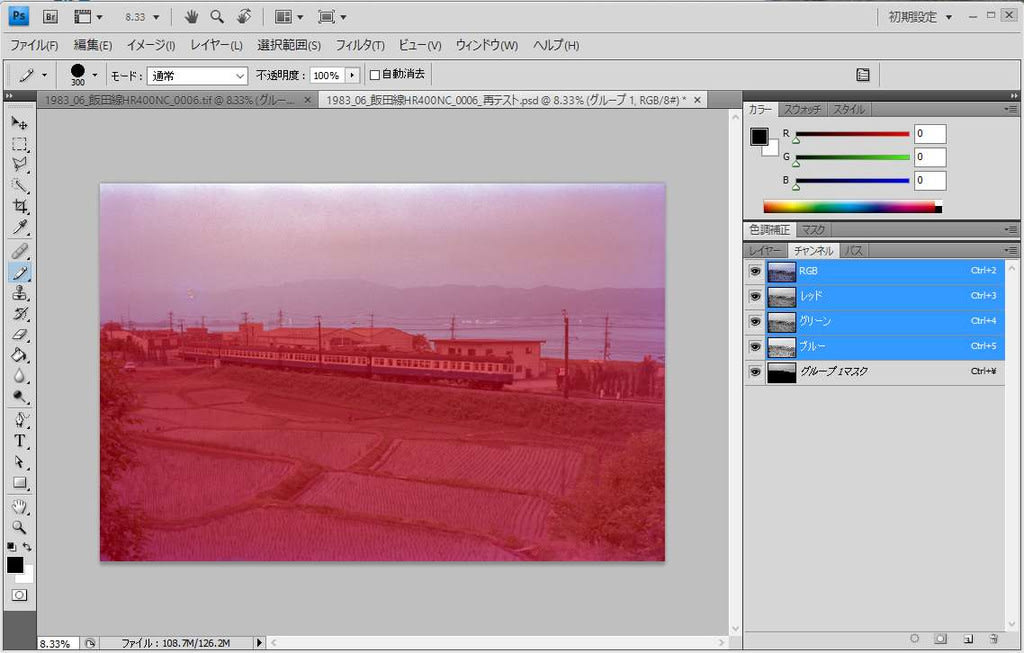The width and height of the screenshot is (1024, 653).
Task: Click the R value input field
Action: pos(929,133)
